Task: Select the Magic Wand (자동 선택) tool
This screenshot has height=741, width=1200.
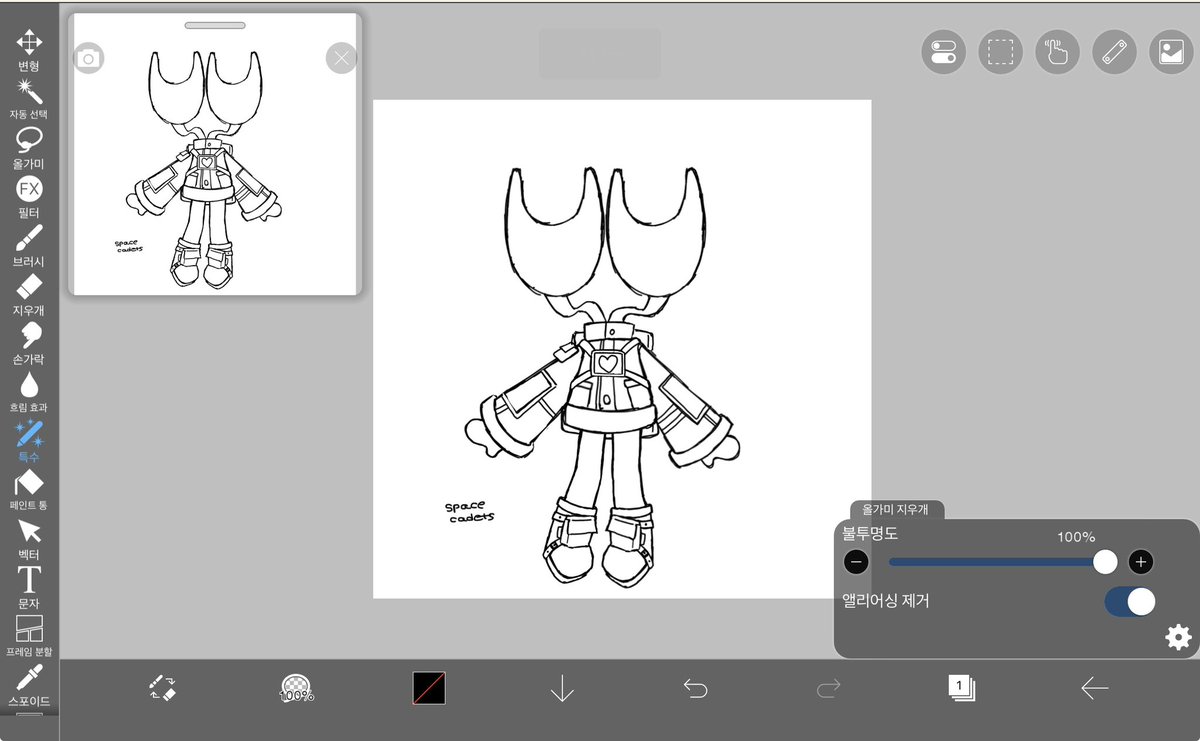Action: click(29, 99)
